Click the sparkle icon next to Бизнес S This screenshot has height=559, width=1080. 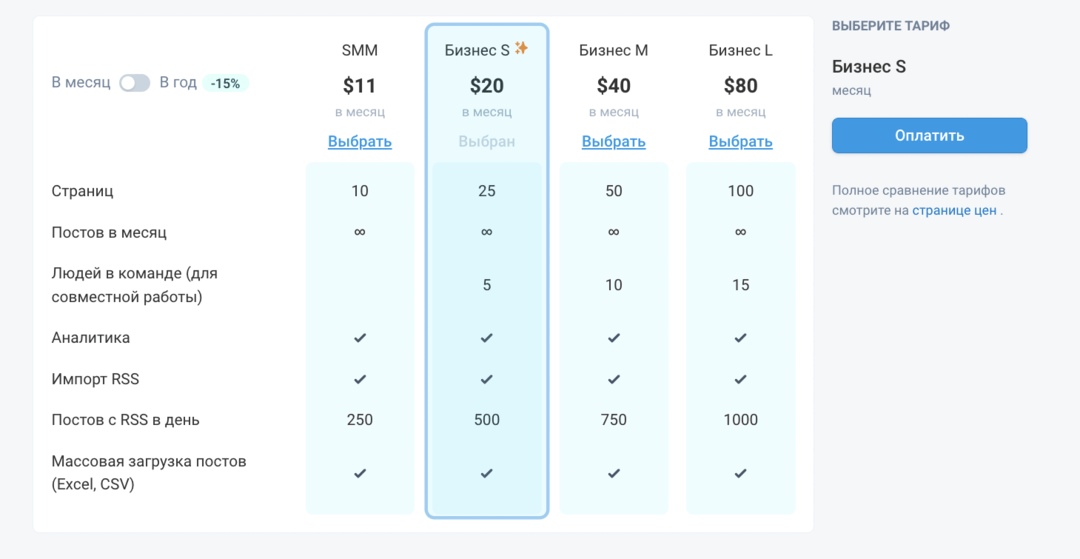[x=521, y=48]
